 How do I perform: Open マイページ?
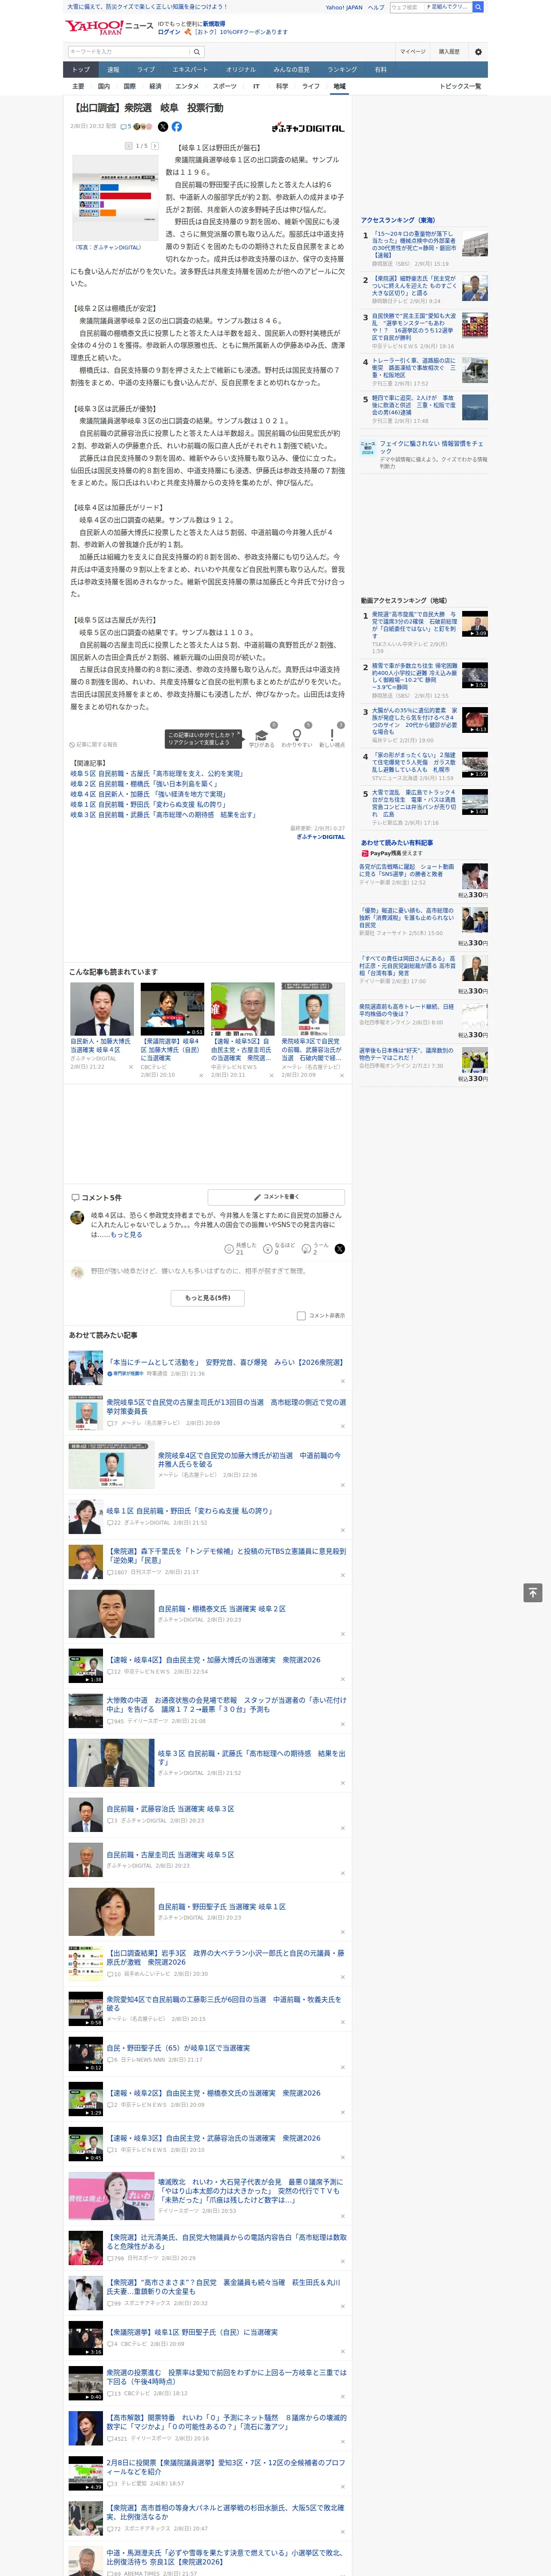(413, 52)
